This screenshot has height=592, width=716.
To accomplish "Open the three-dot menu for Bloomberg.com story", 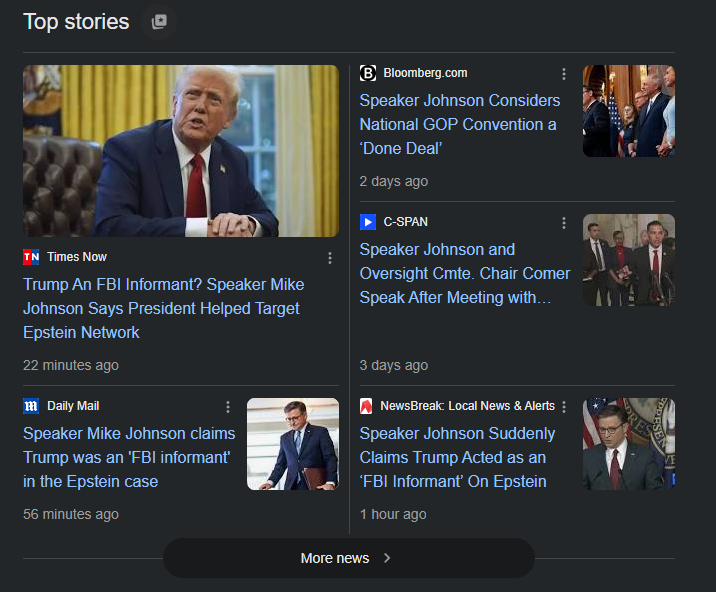I will pyautogui.click(x=564, y=74).
